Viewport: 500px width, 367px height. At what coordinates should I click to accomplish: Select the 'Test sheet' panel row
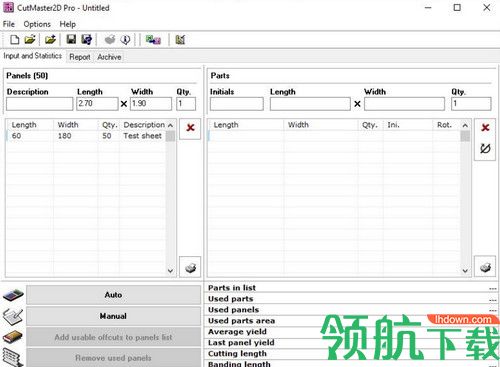click(x=86, y=136)
